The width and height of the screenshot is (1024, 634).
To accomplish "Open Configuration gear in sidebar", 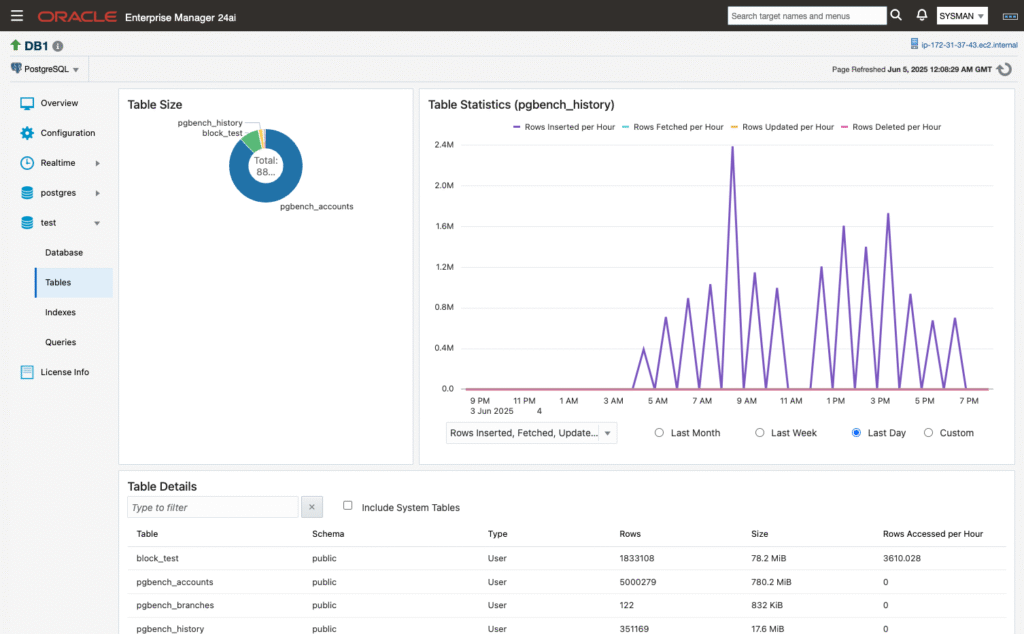I will [67, 133].
